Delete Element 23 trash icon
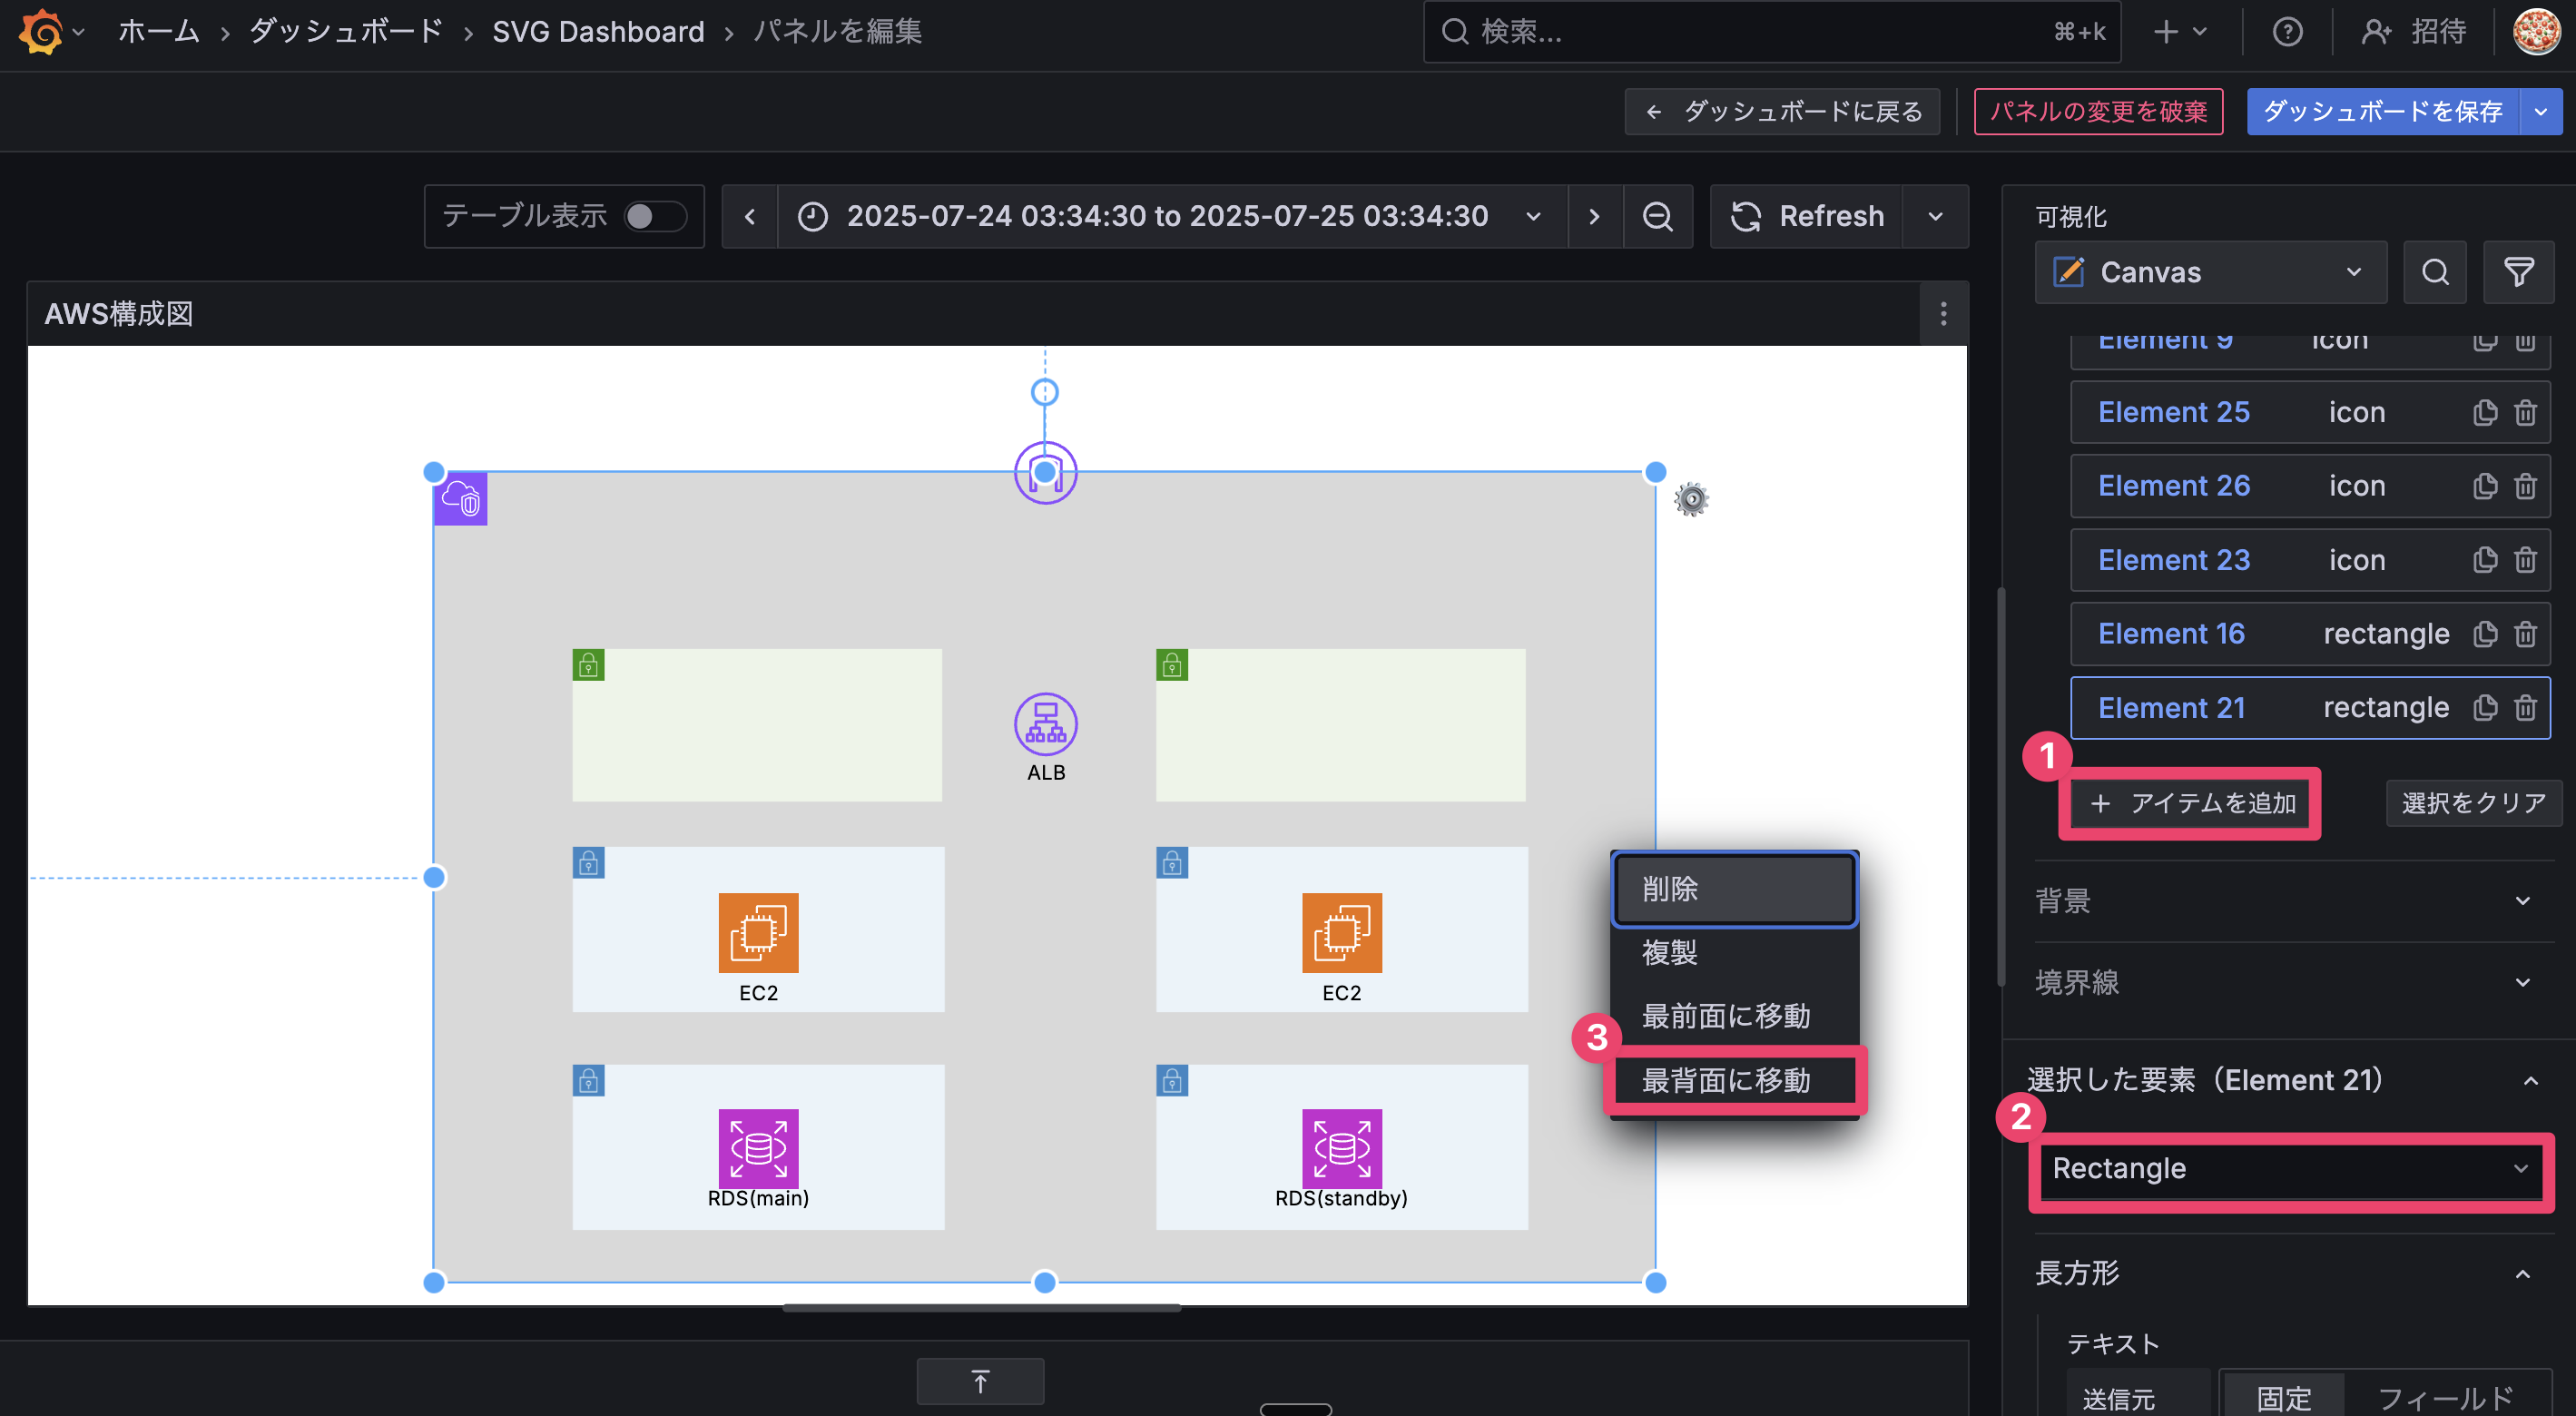The image size is (2576, 1416). (x=2525, y=560)
